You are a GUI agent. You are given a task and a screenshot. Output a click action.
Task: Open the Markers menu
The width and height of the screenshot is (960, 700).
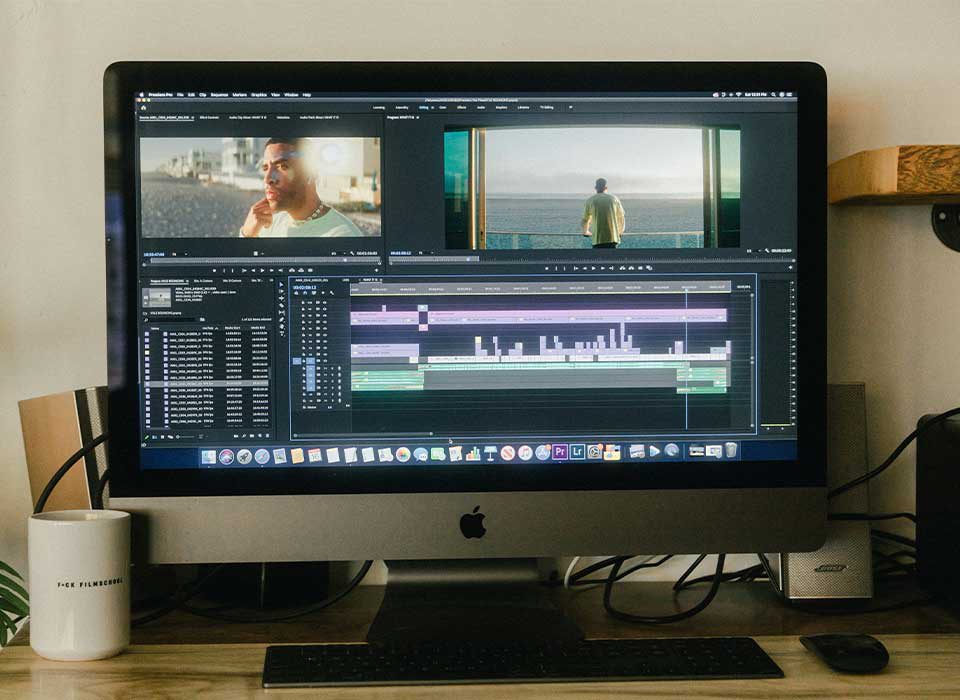[x=240, y=94]
